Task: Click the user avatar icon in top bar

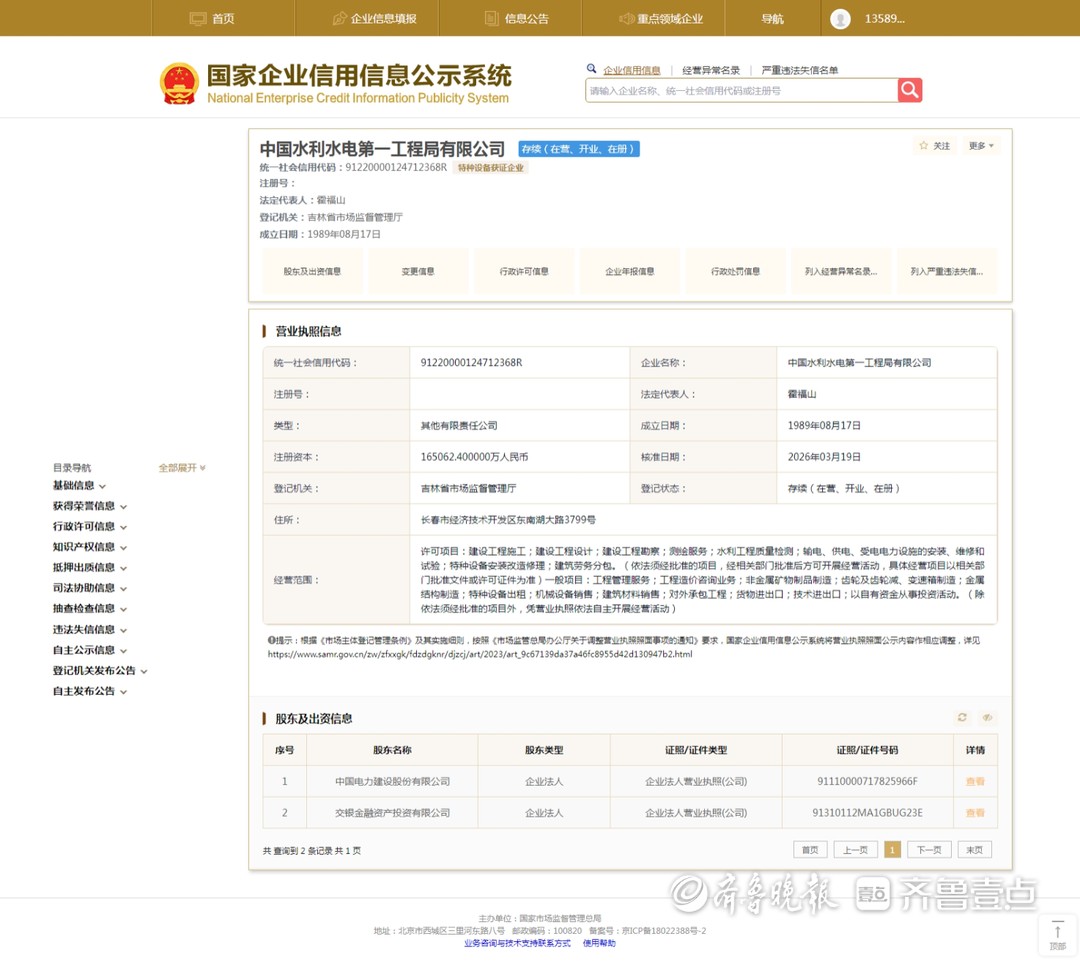Action: coord(840,19)
